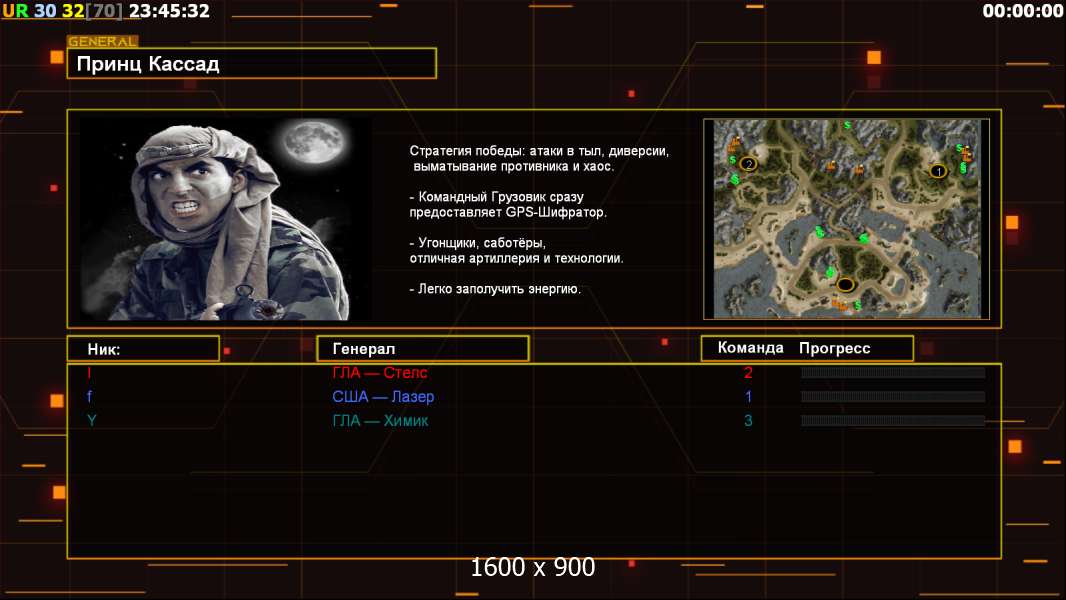Screen dimensions: 1066x600
Task: Click "ГЛА — Стелс" general entry
Action: click(x=380, y=372)
